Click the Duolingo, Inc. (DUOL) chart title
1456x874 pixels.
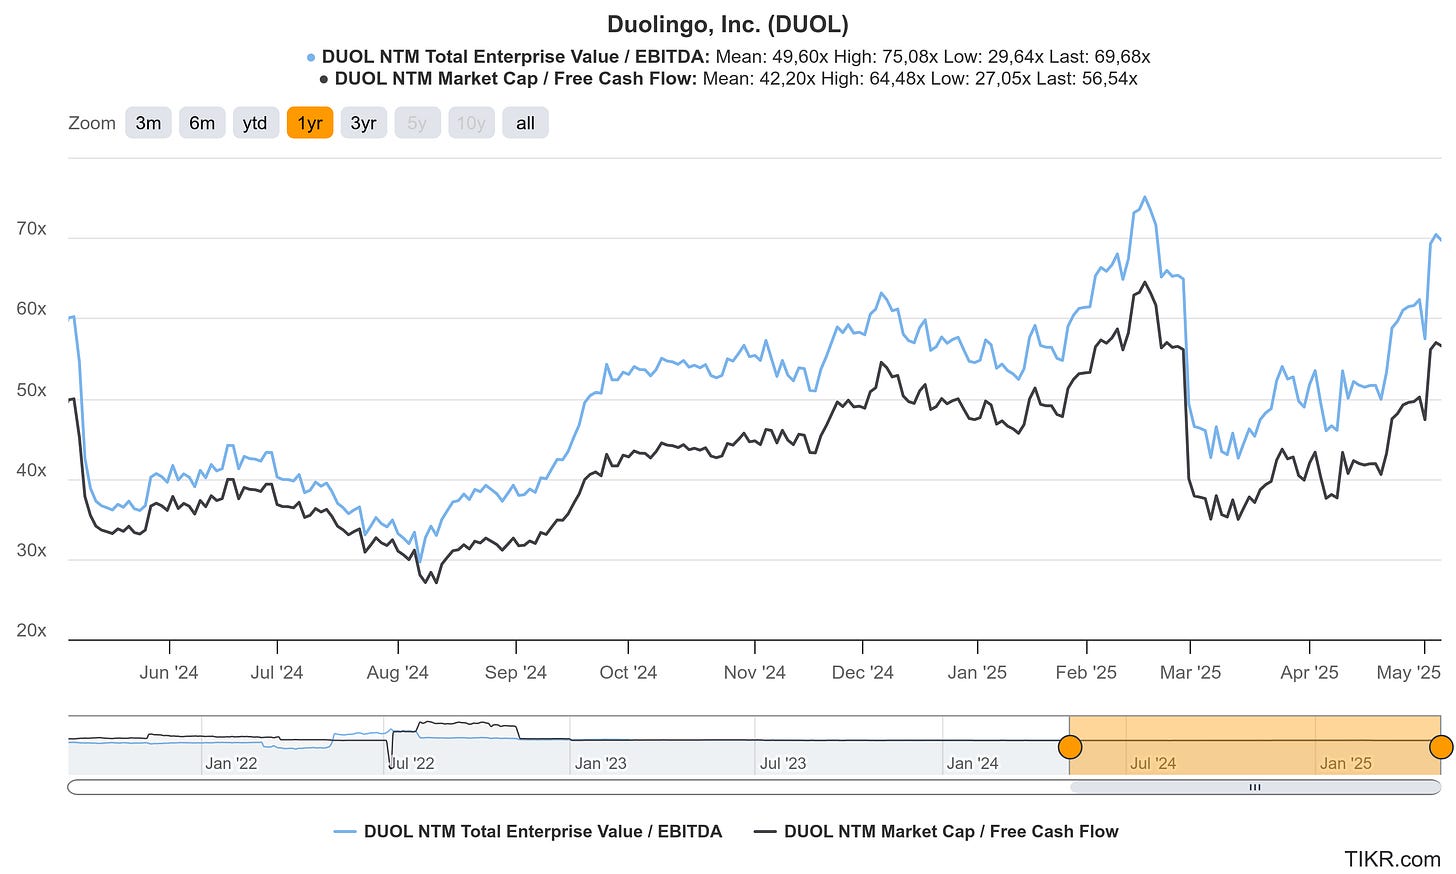click(728, 24)
